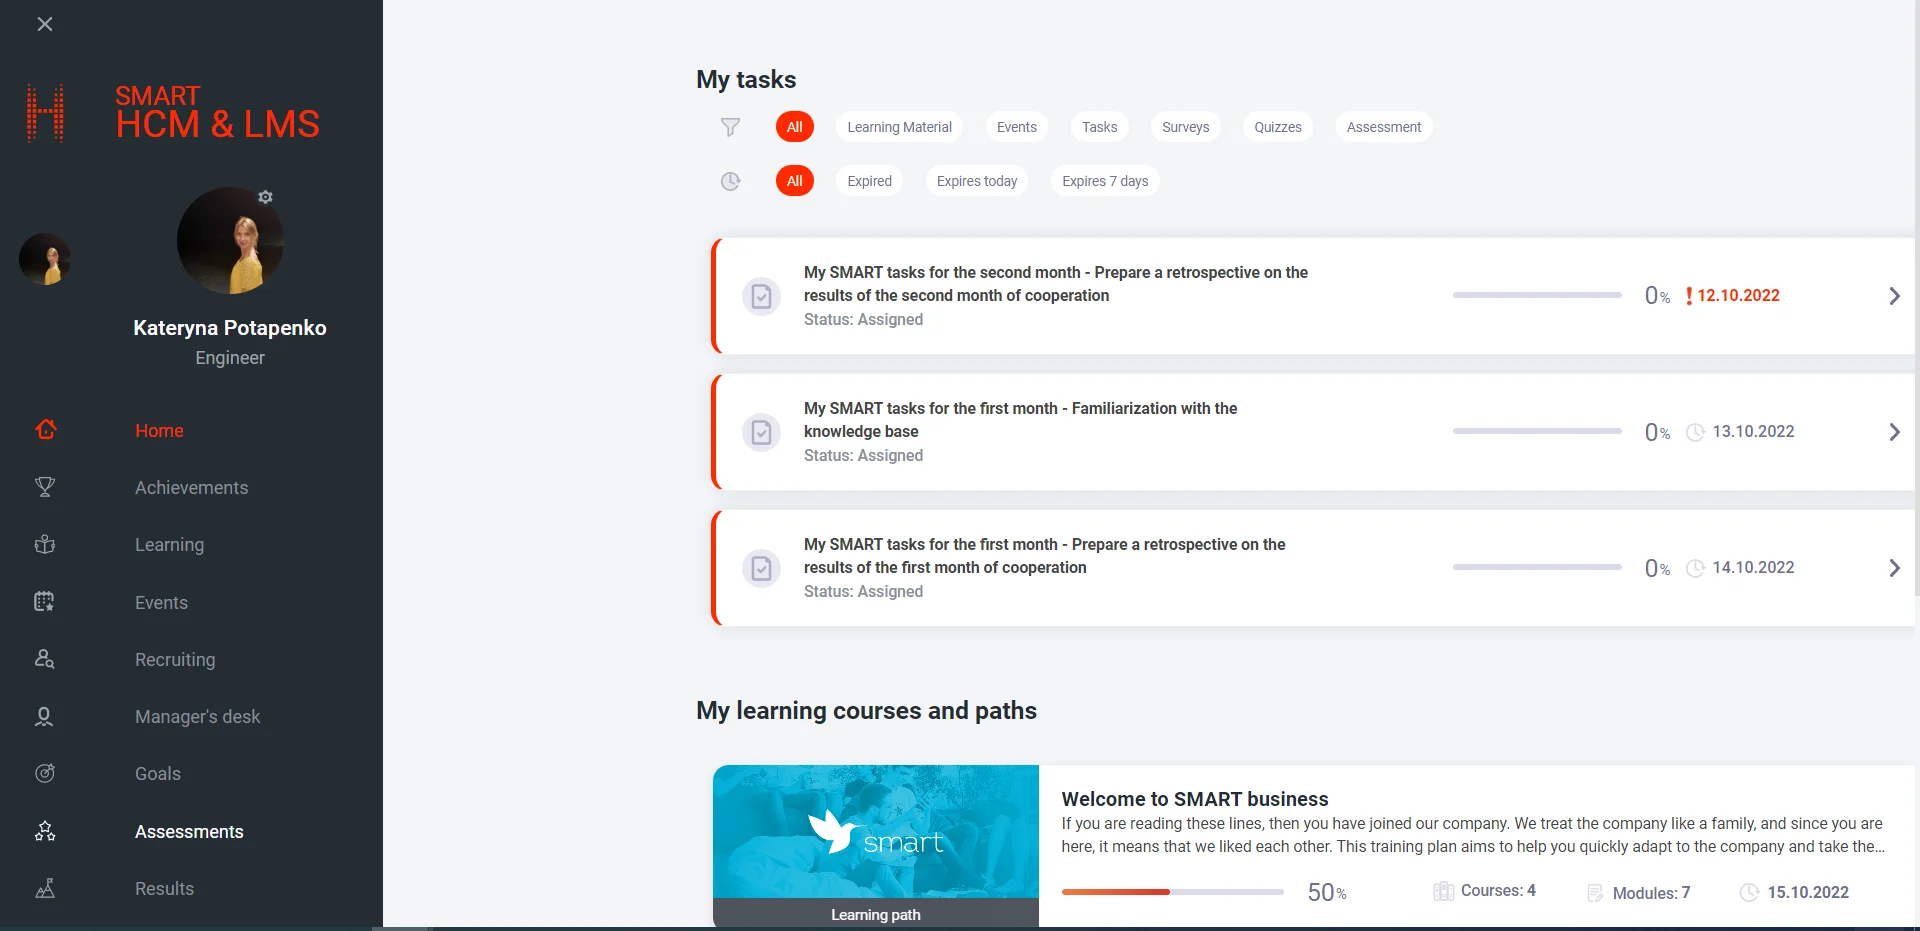Open Assessments in the sidebar menu
This screenshot has height=931, width=1920.
click(189, 831)
